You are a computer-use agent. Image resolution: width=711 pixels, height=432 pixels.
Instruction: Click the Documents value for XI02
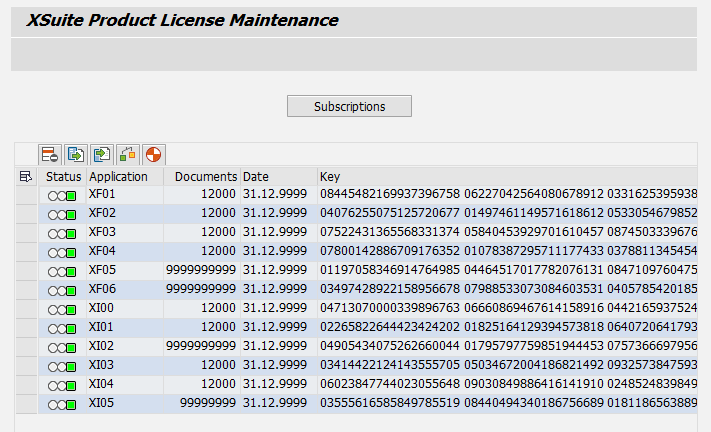201,347
